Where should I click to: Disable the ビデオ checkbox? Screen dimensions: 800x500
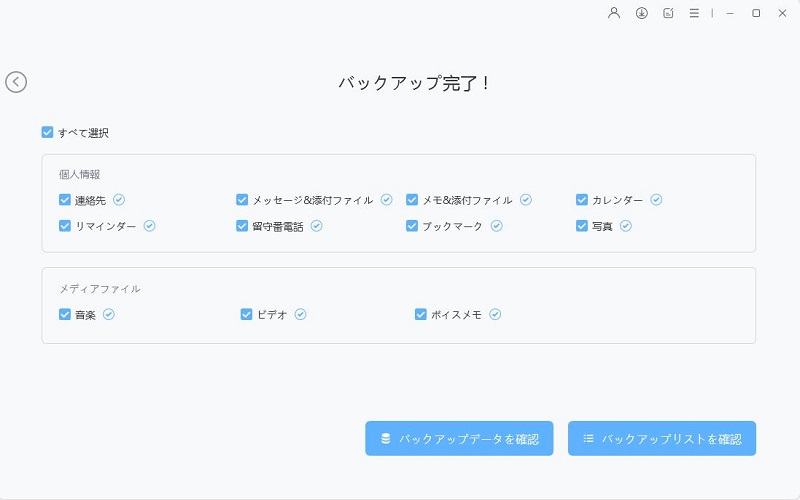[247, 314]
